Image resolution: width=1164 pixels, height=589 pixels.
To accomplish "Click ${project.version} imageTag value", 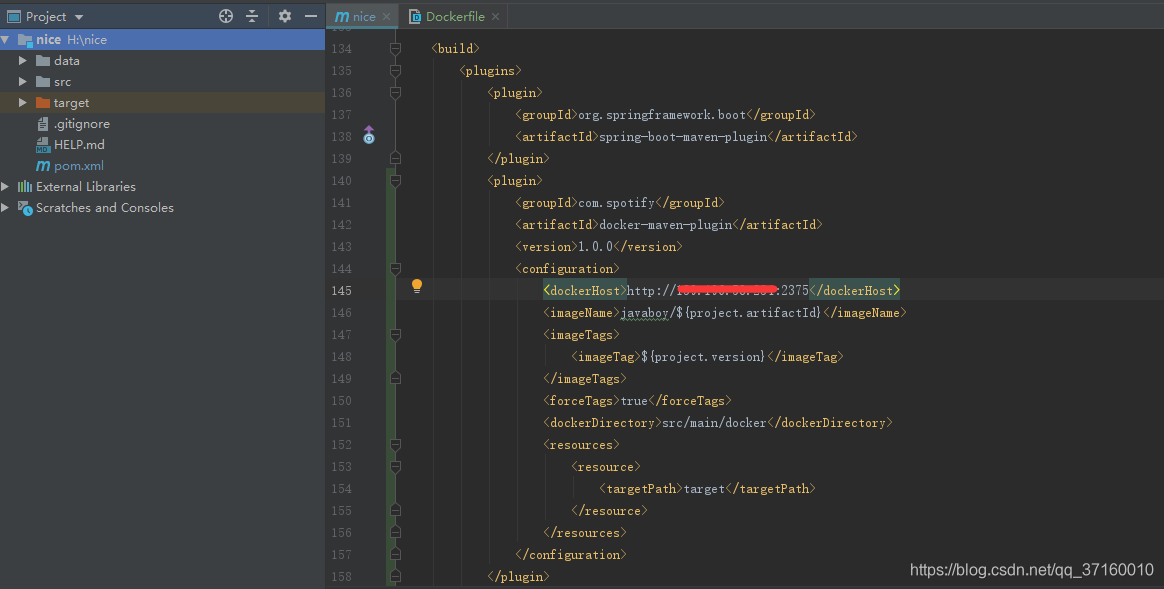I will point(702,357).
